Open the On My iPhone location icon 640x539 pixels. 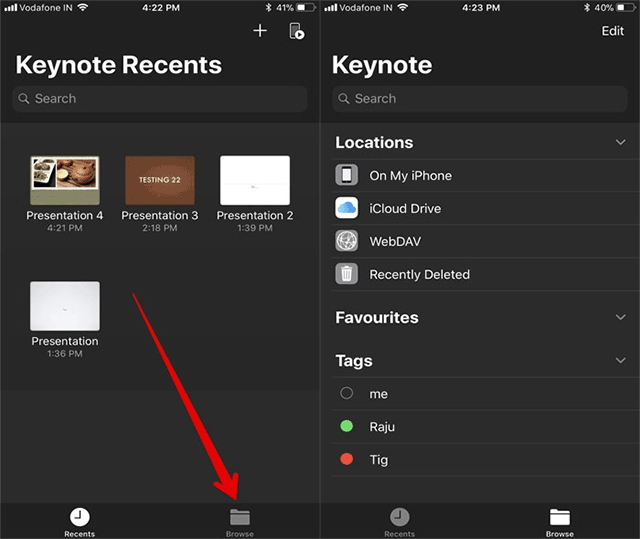click(347, 175)
